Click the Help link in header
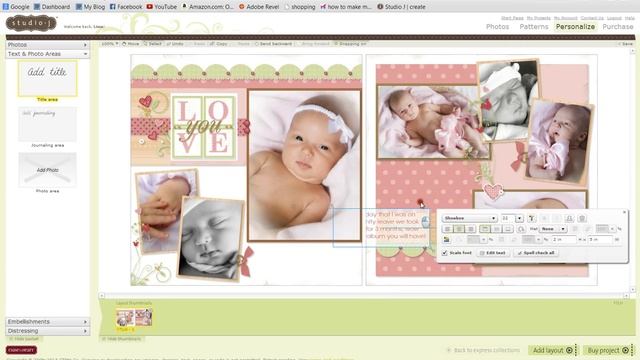Viewport: 640px width, 360px height. click(x=629, y=18)
